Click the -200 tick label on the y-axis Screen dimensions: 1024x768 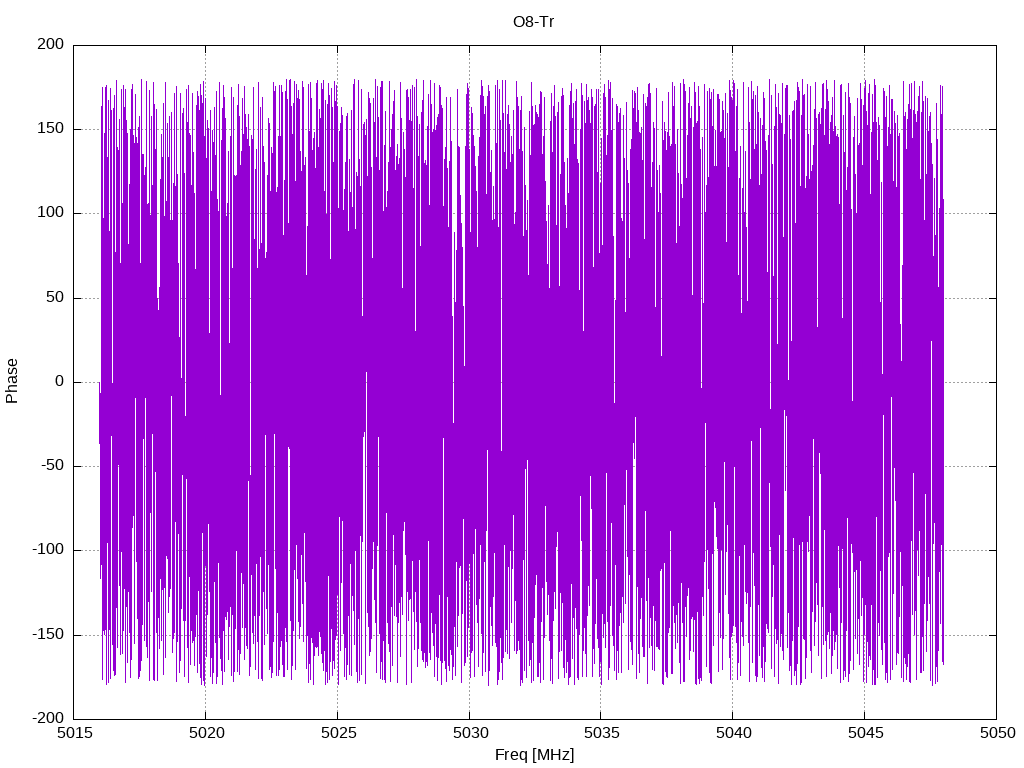[48, 718]
